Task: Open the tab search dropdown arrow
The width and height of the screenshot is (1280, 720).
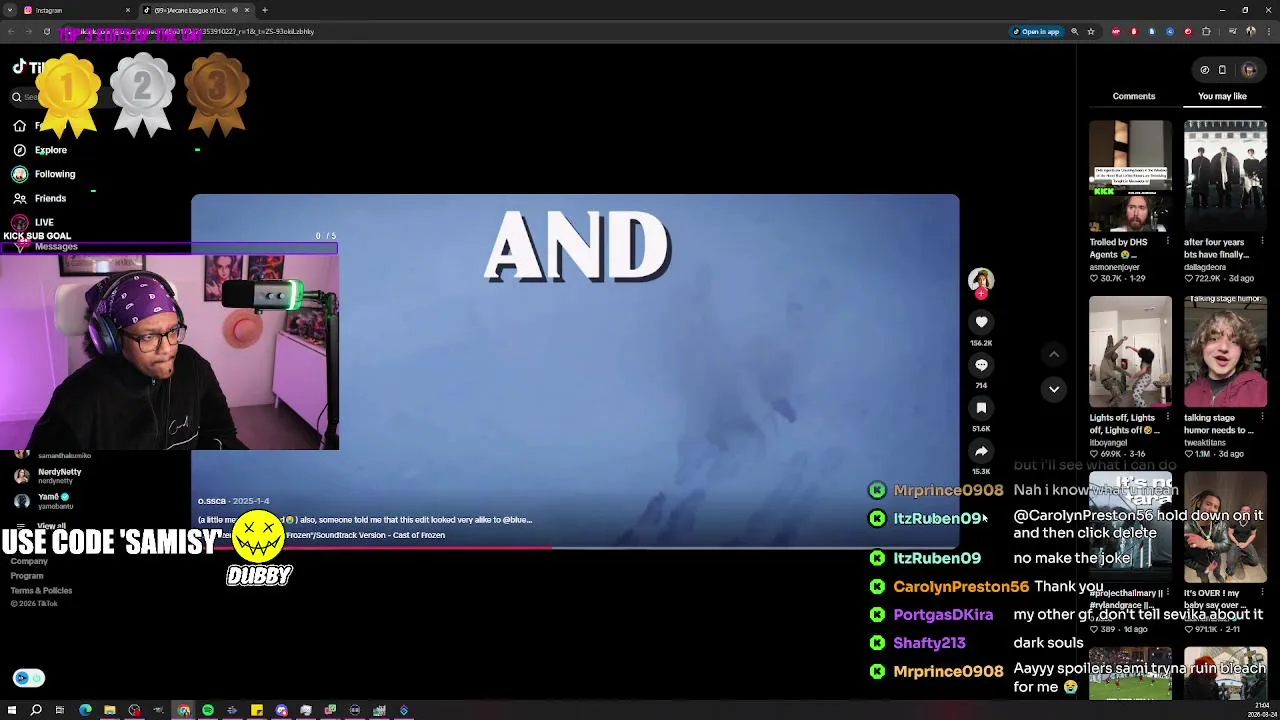Action: click(10, 10)
